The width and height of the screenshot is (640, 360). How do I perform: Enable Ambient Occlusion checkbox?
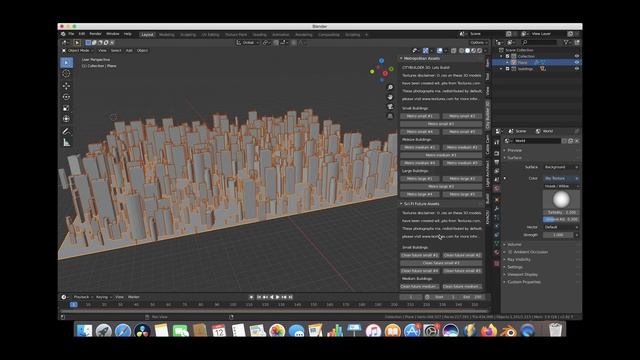[510, 252]
